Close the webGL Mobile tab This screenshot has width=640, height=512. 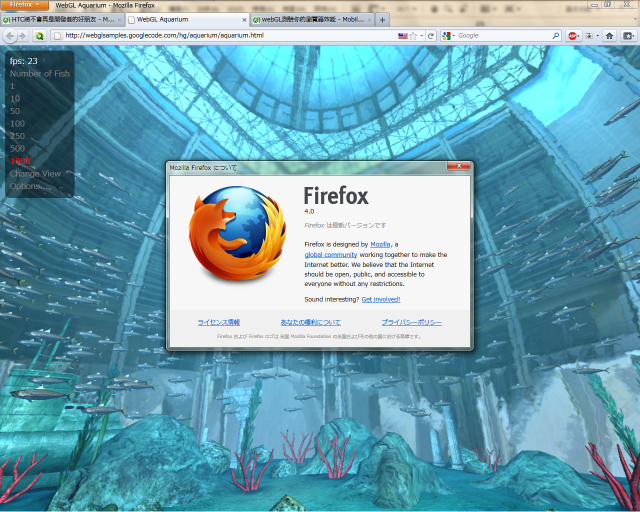(369, 20)
